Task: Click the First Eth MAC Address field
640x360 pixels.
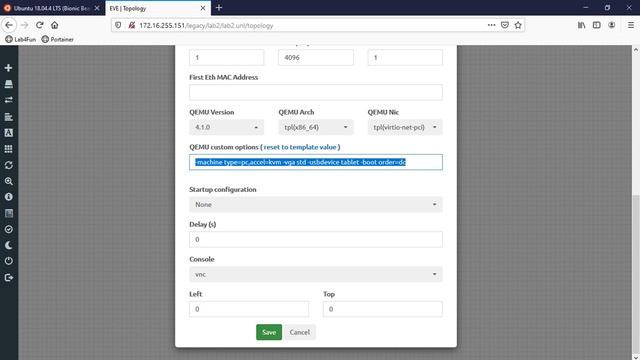Action: pyautogui.click(x=316, y=92)
